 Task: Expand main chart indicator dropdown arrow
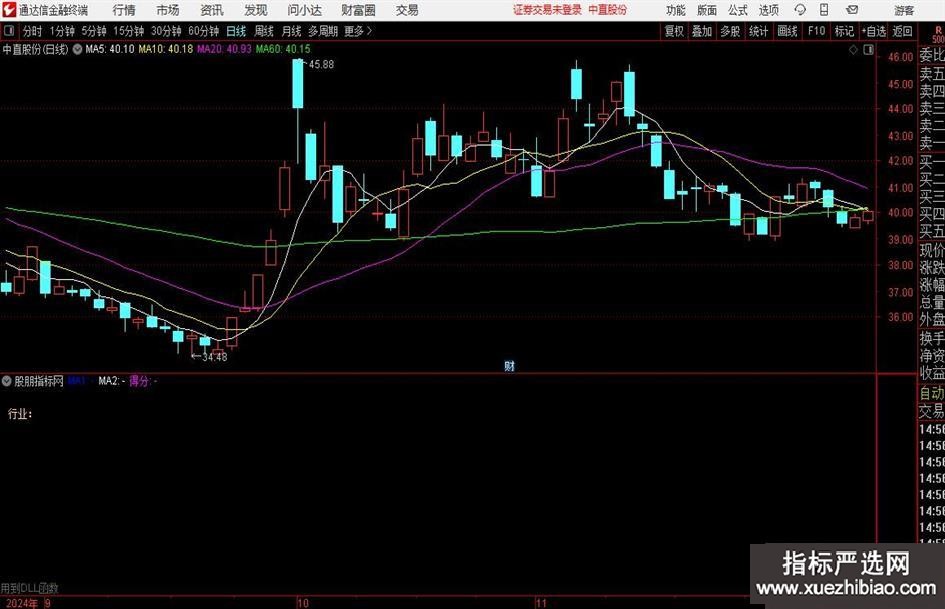[x=77, y=49]
